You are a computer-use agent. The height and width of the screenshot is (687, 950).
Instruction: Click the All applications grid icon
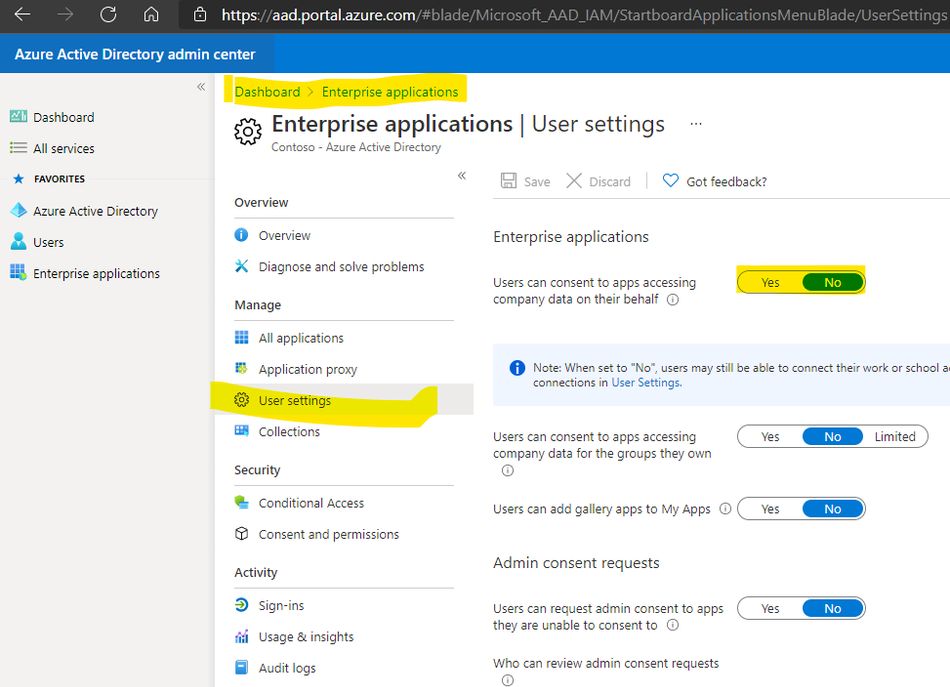241,337
